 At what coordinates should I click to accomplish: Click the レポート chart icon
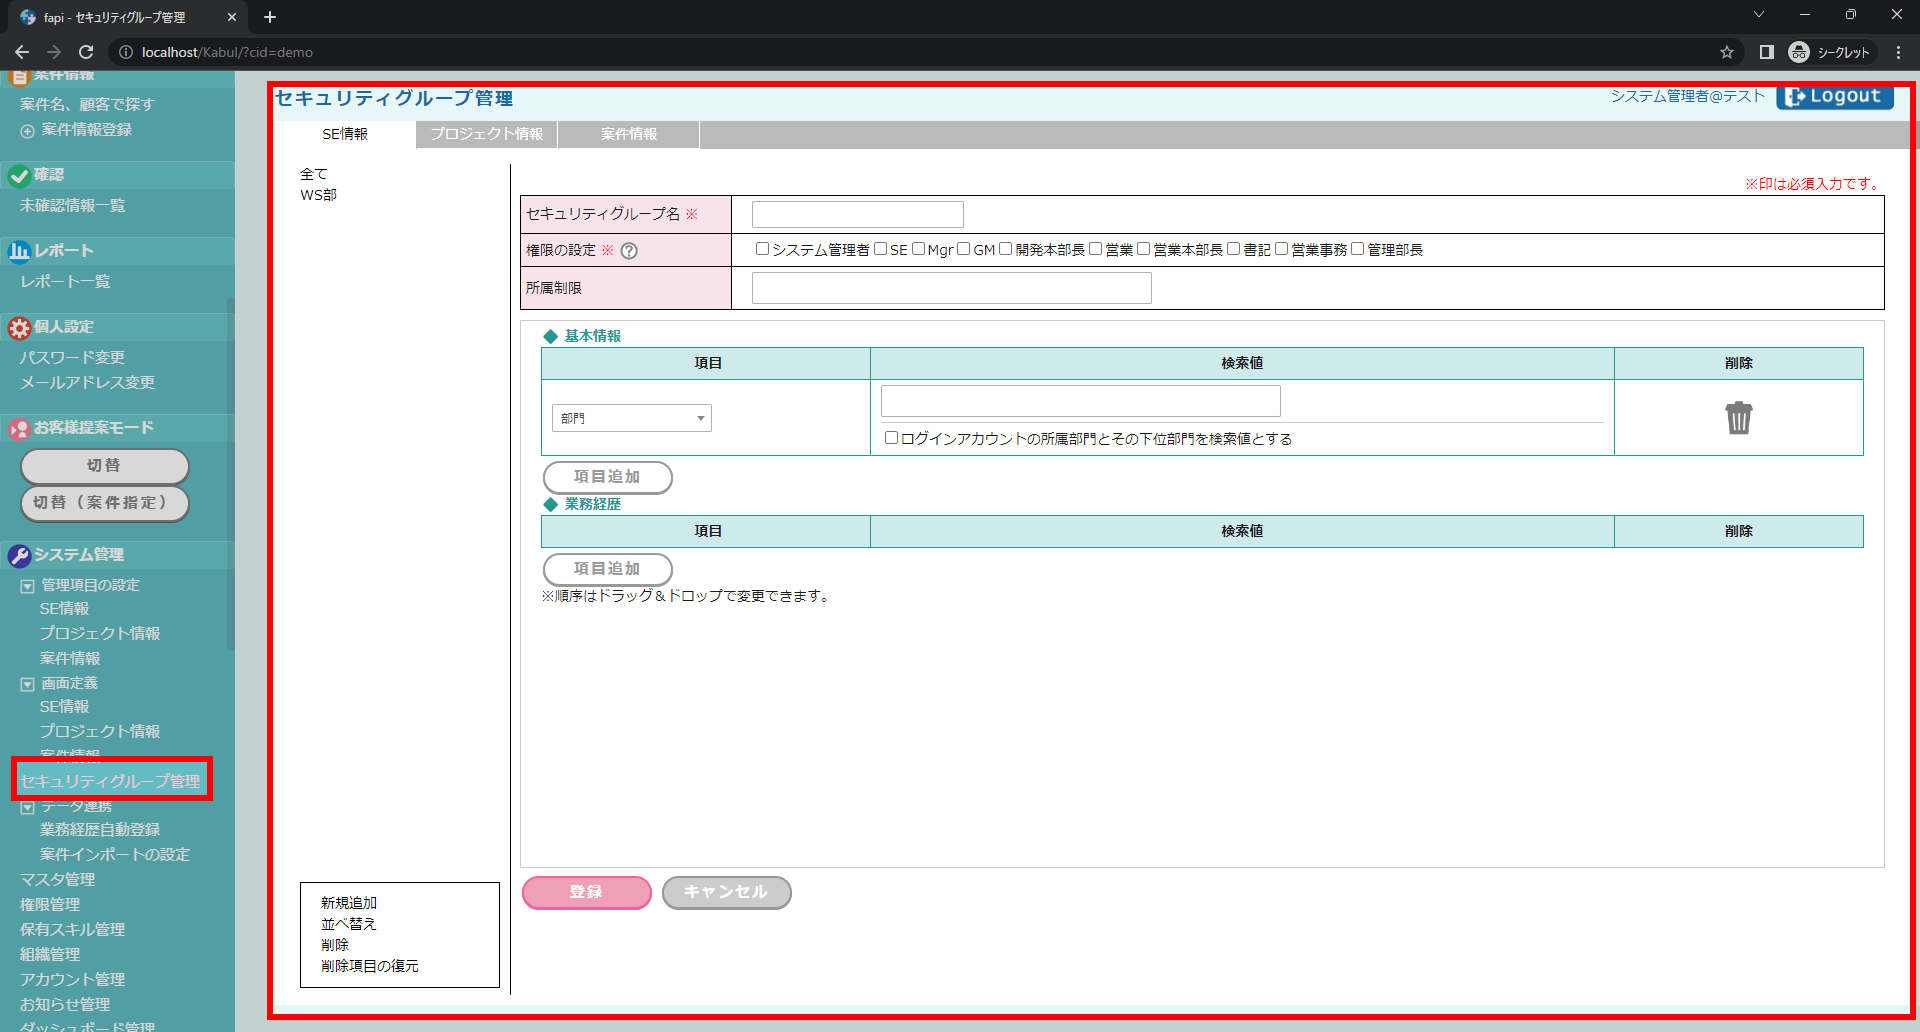tap(19, 251)
